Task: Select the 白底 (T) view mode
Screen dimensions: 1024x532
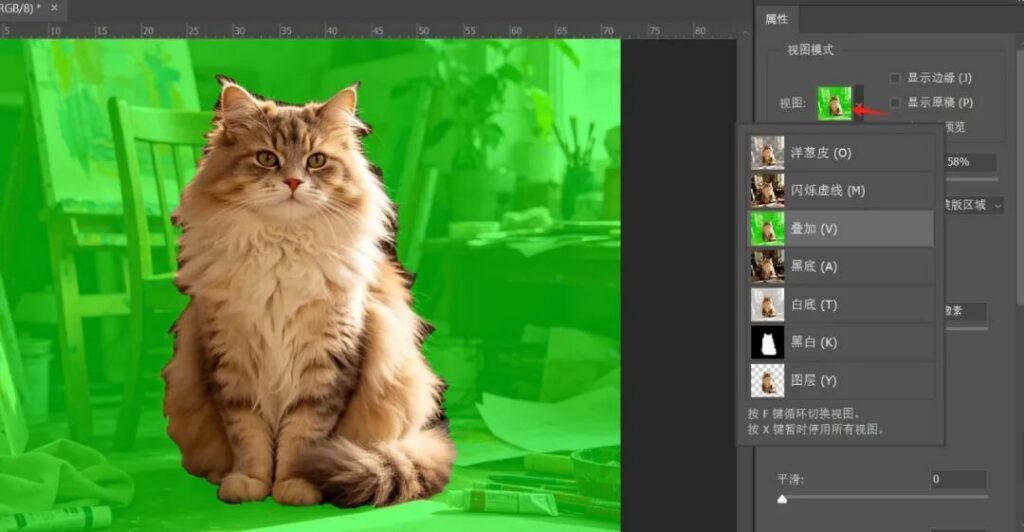Action: (840, 304)
